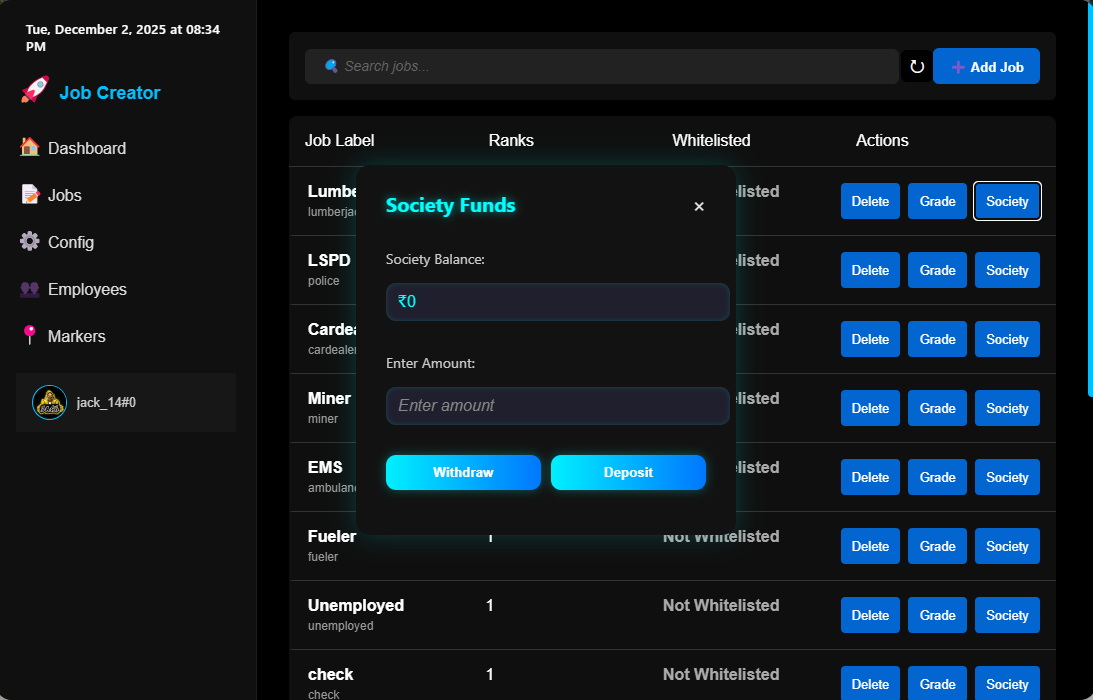Image resolution: width=1093 pixels, height=700 pixels.
Task: Open Grade for Cardealer row
Action: coord(938,339)
